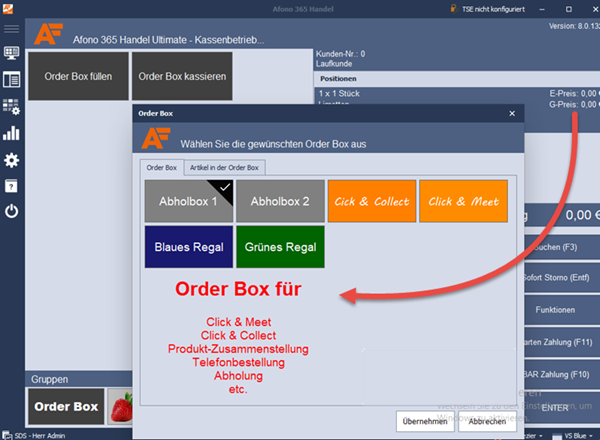The height and width of the screenshot is (440, 600).
Task: Click Sofort Storno (Entf) button
Action: click(562, 278)
